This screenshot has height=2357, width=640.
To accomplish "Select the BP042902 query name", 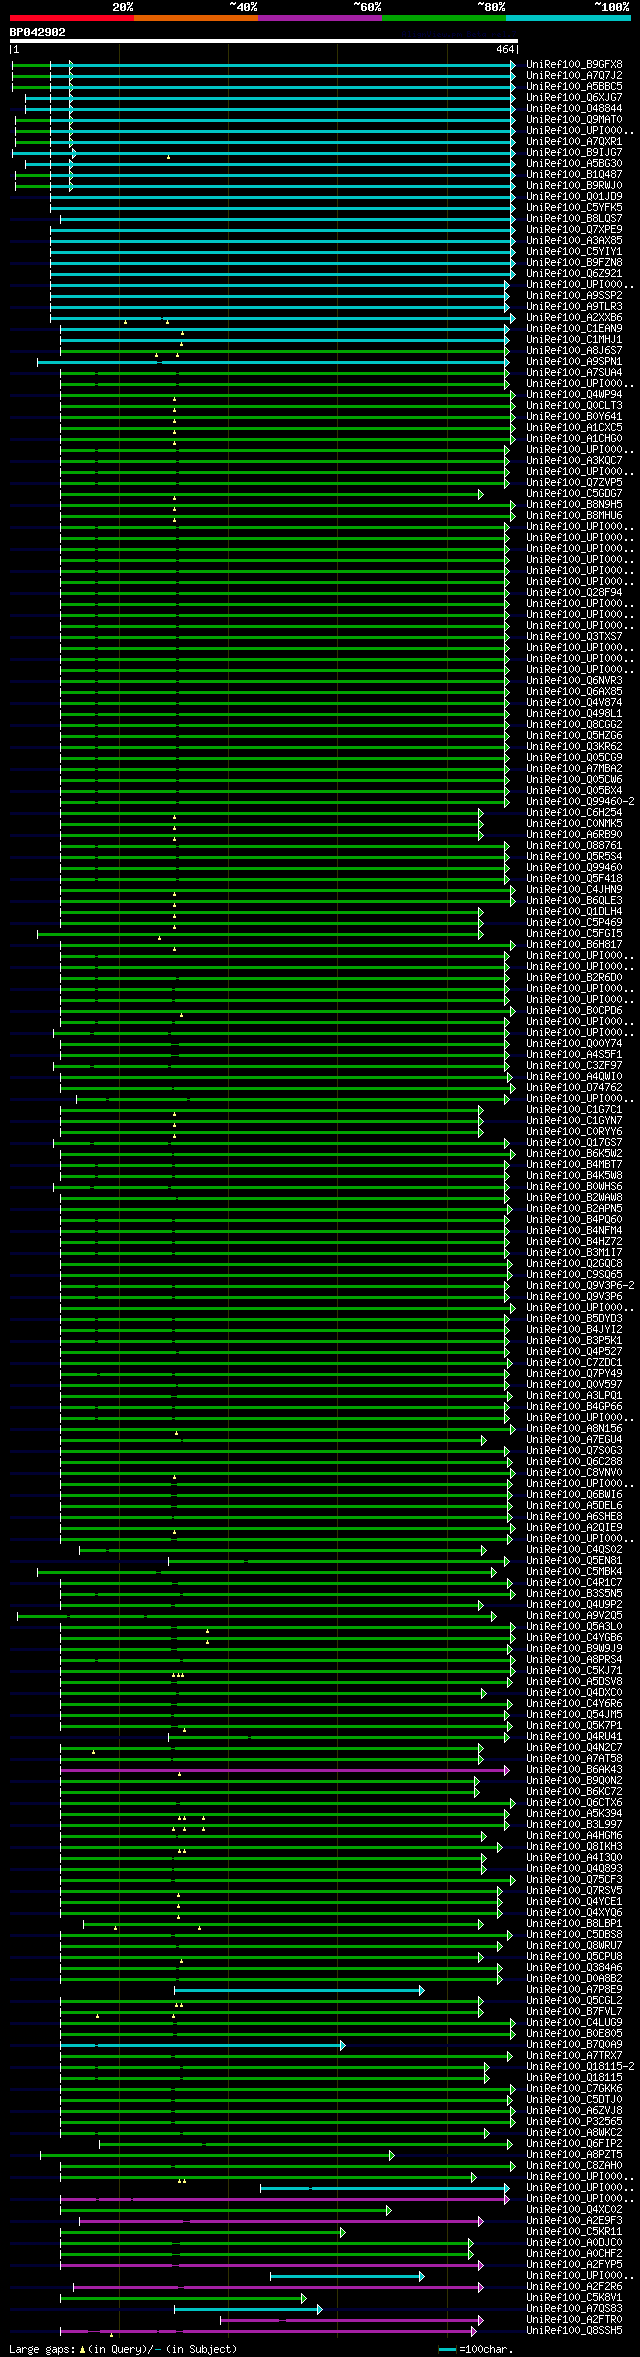I will click(37, 32).
